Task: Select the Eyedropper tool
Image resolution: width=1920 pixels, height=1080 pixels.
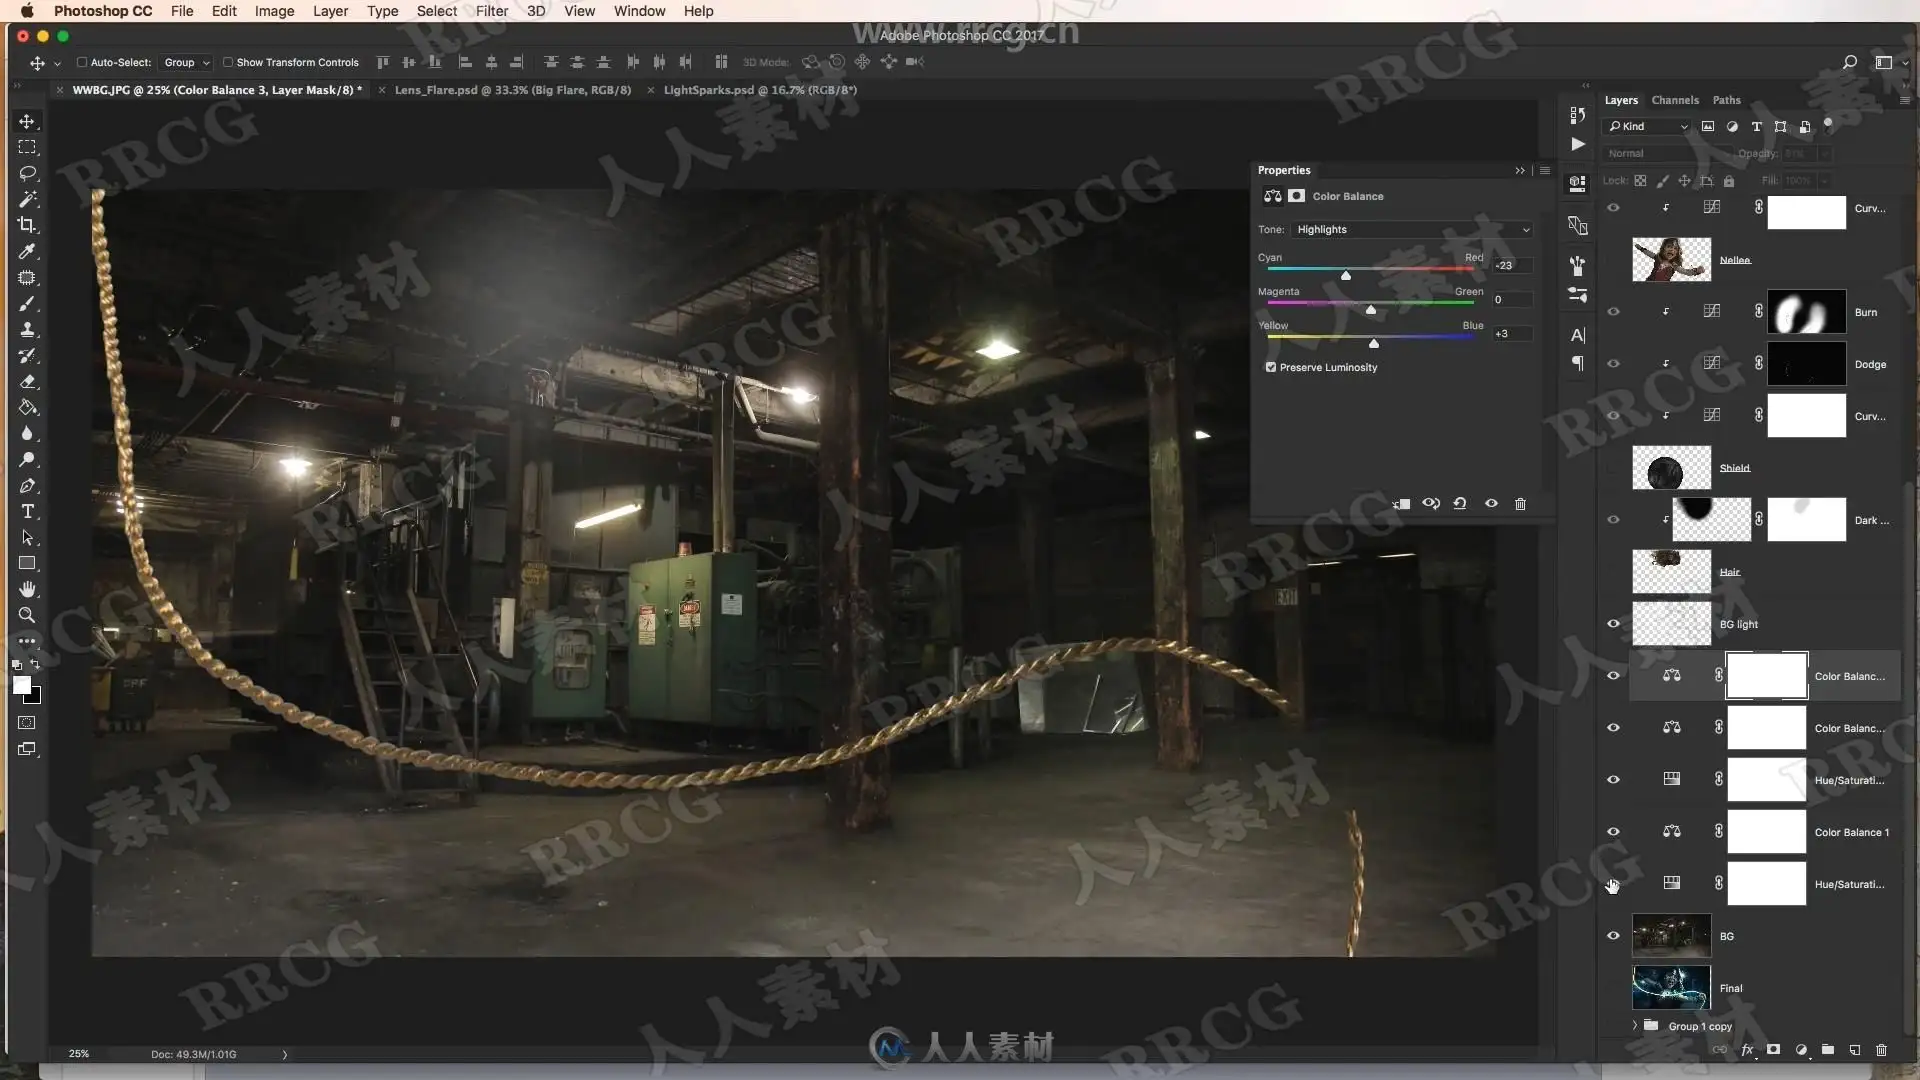Action: pos(27,251)
